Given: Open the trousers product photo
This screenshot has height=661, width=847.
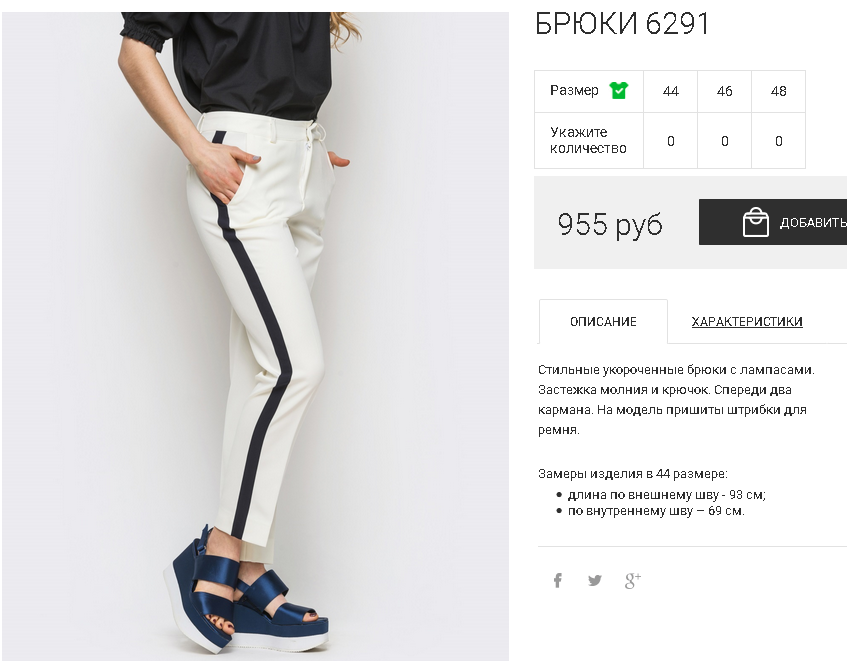Looking at the screenshot, I should [x=255, y=336].
